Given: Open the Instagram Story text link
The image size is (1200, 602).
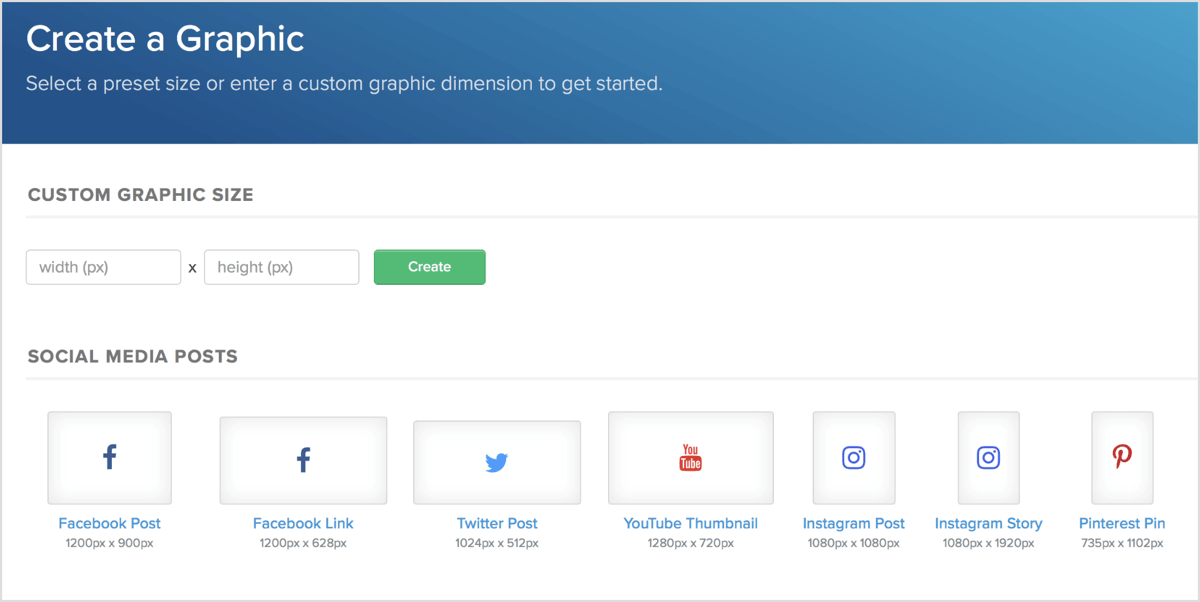Looking at the screenshot, I should coord(989,523).
